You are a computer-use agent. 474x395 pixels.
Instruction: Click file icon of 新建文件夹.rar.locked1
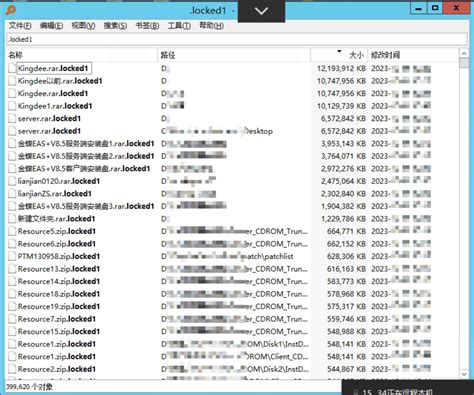(12, 219)
